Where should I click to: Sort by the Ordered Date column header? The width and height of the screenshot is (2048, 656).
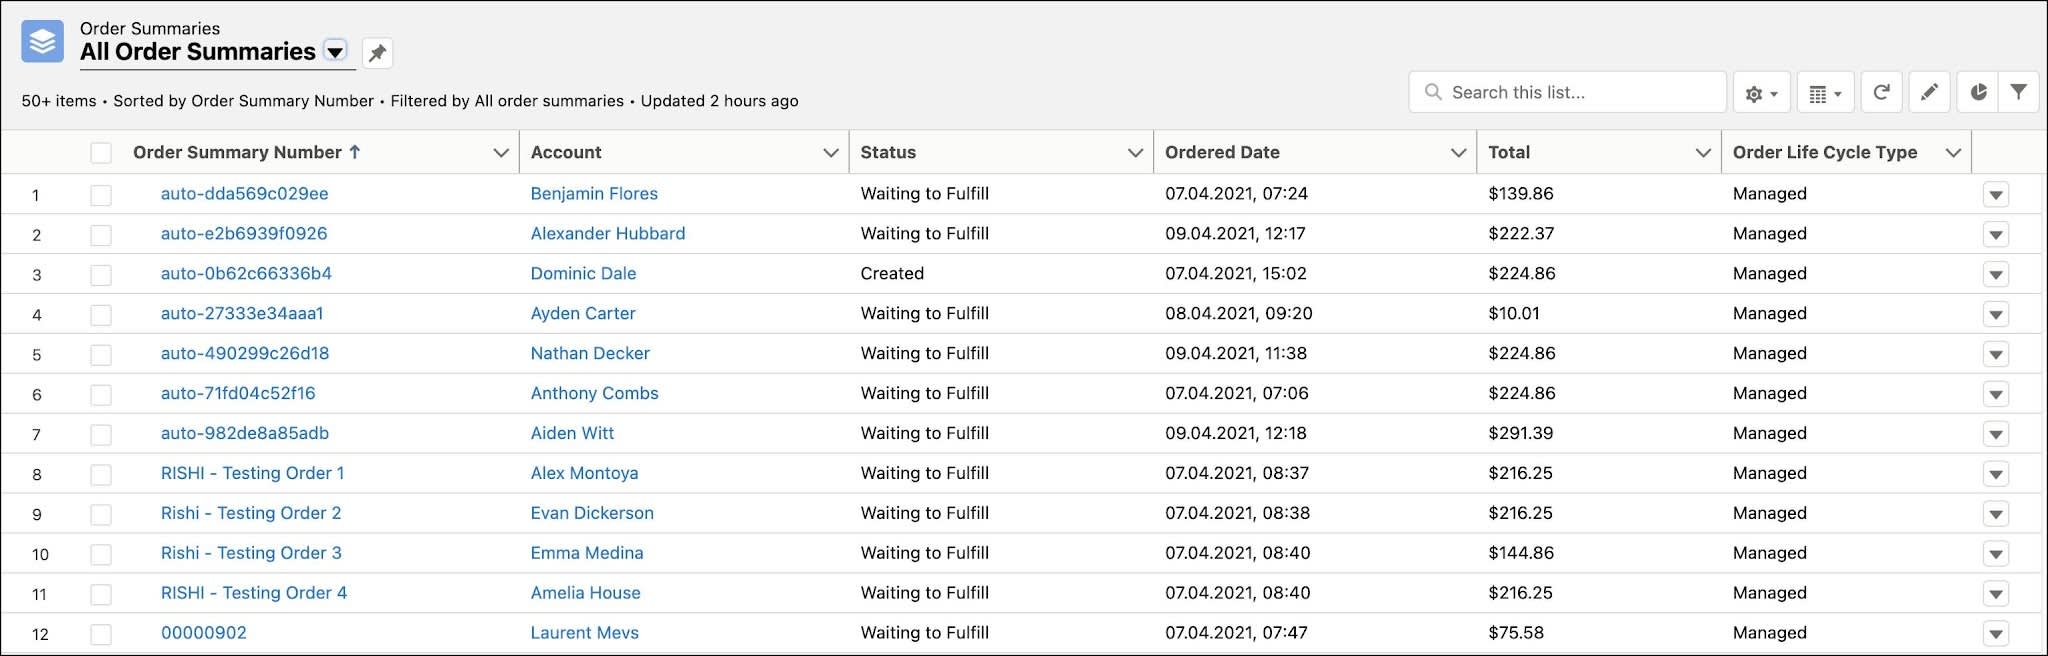click(x=1222, y=152)
